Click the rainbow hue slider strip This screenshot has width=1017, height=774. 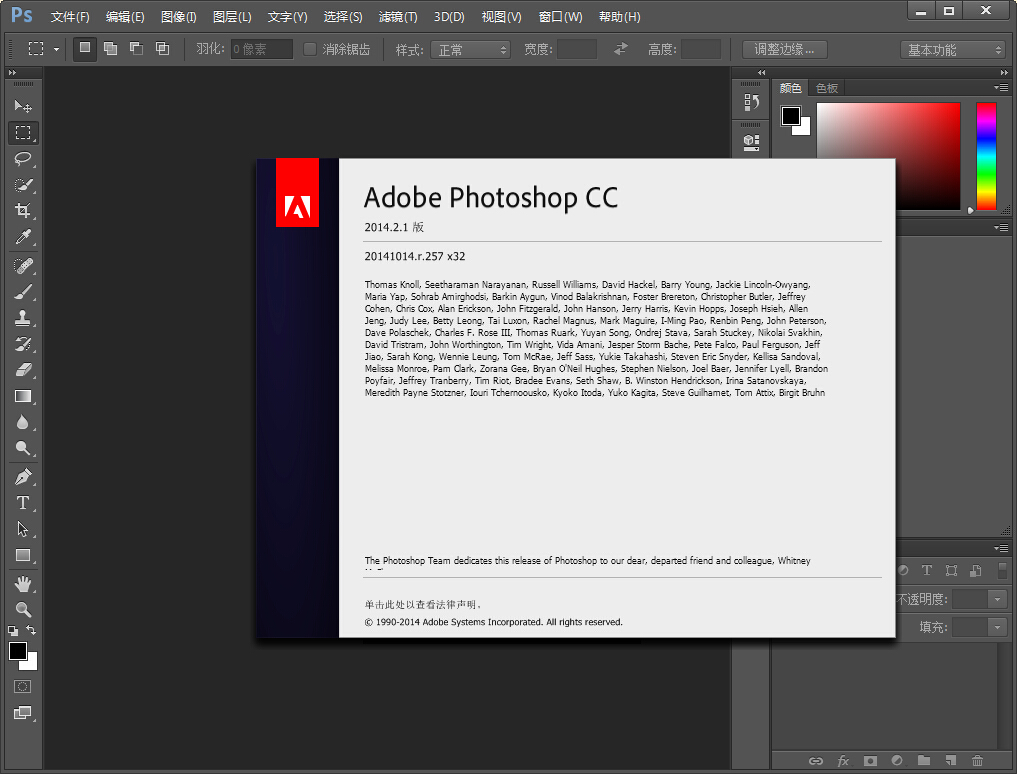(x=986, y=156)
